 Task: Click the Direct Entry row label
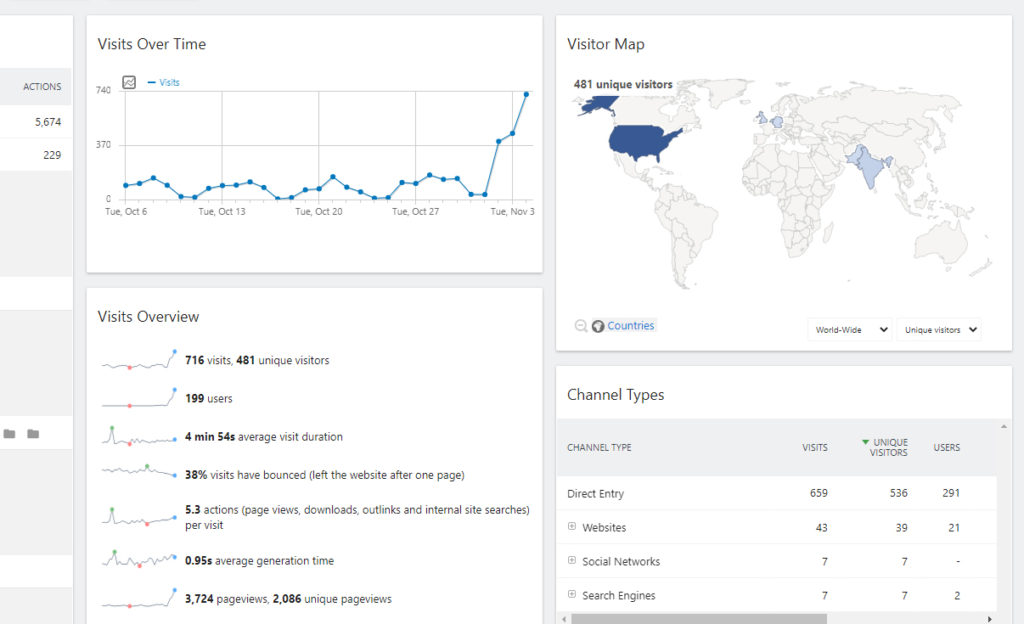point(595,493)
